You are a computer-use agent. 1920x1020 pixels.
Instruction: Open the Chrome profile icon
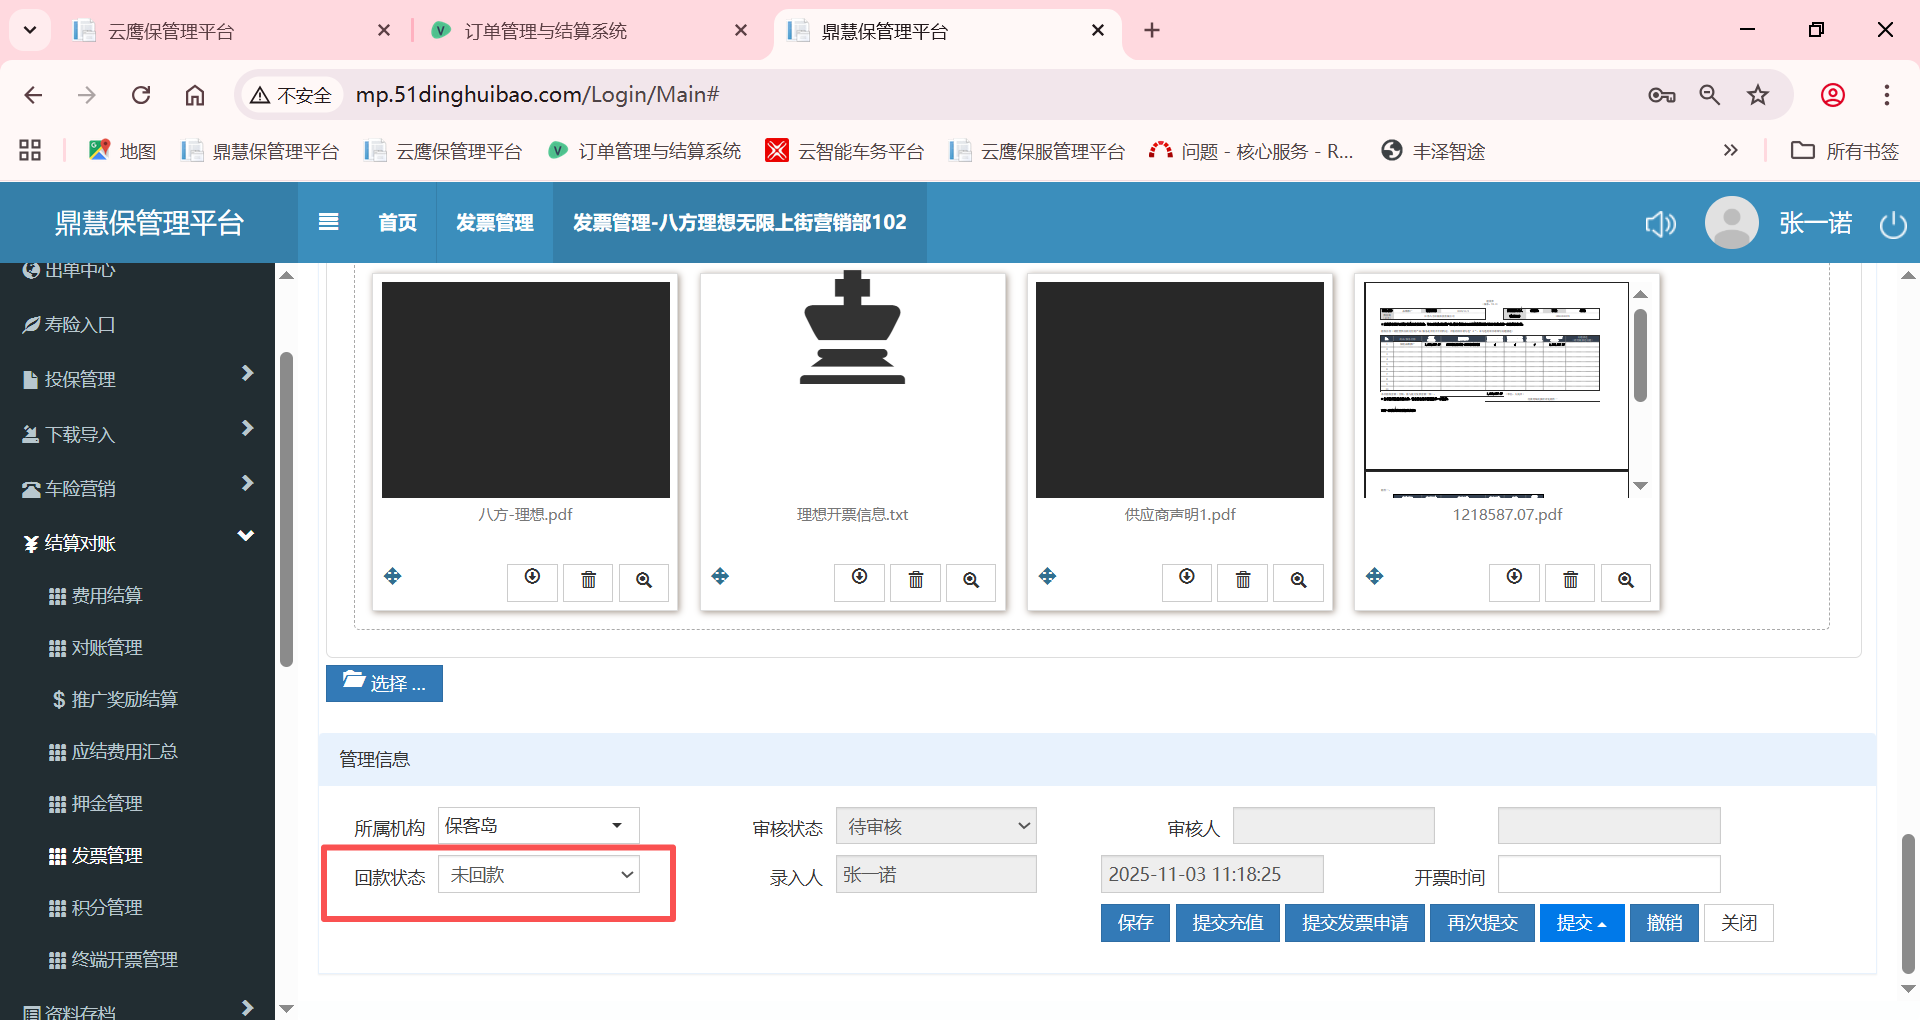[1833, 95]
